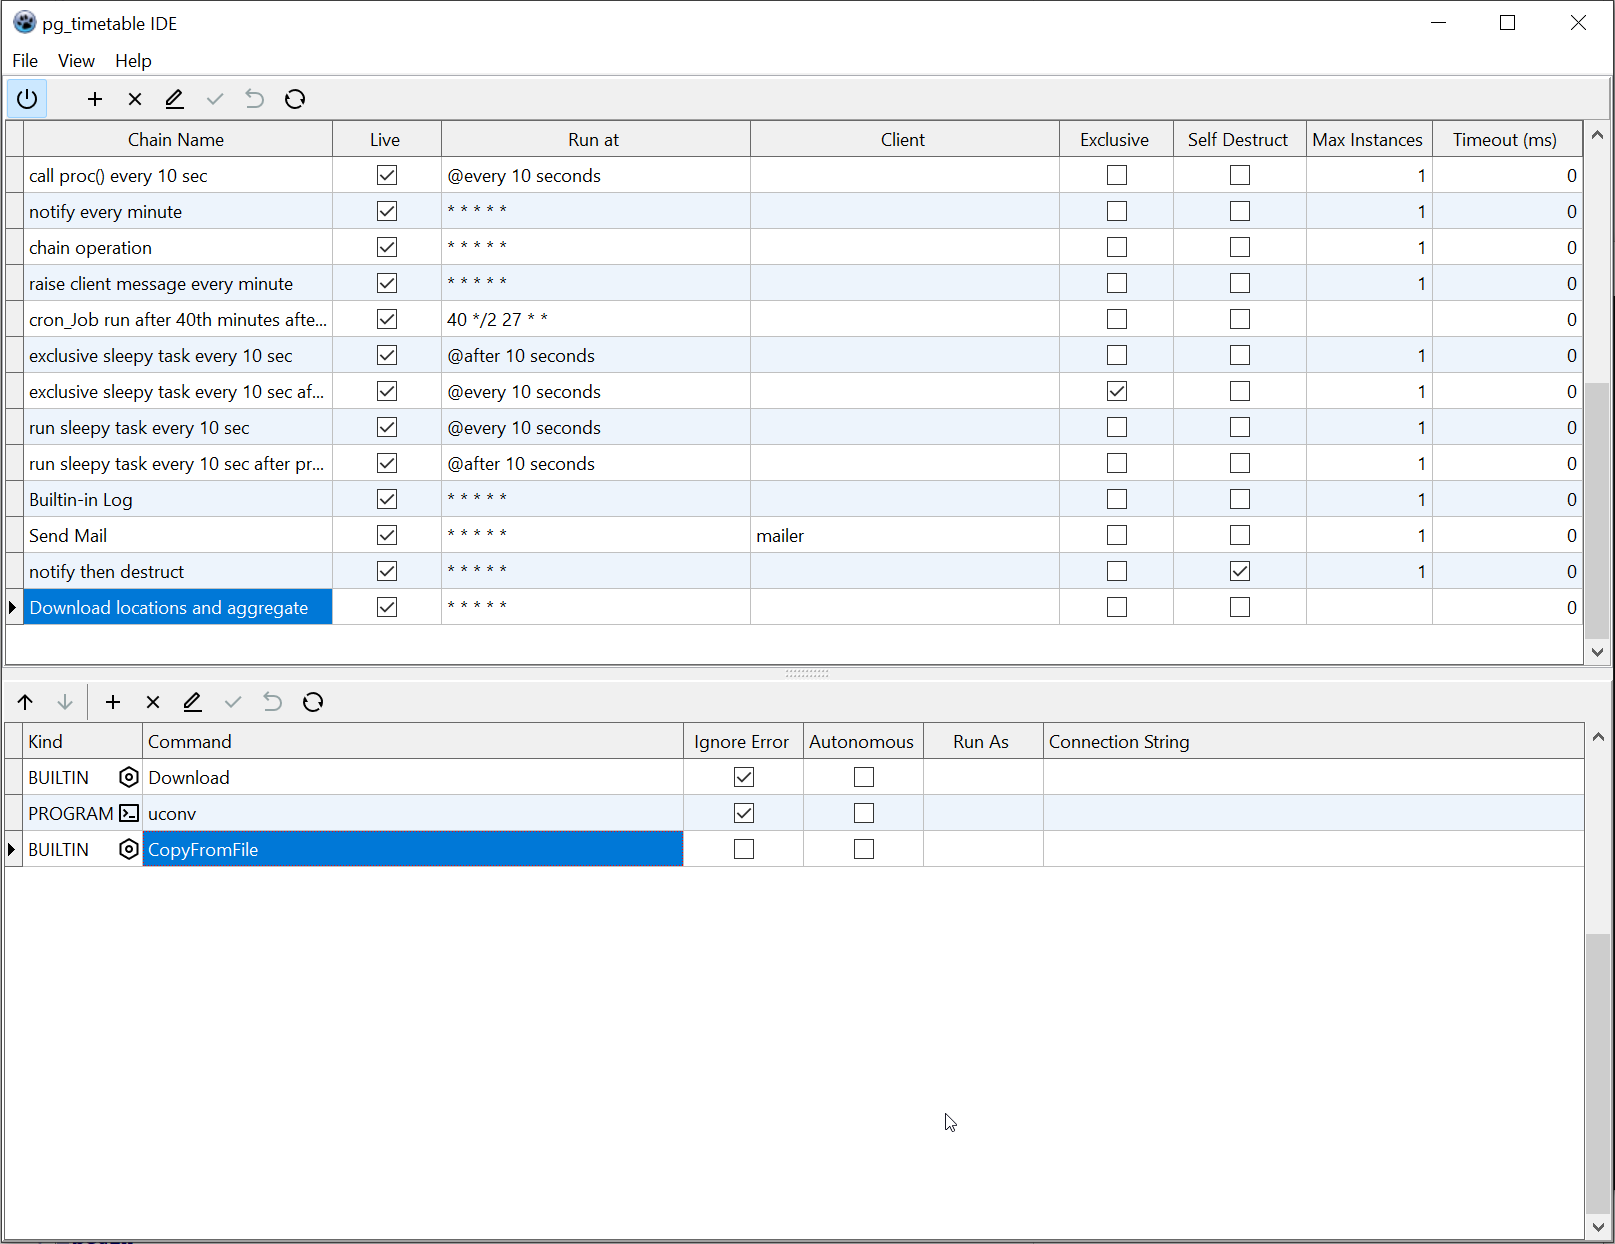The width and height of the screenshot is (1615, 1244).
Task: Click program terminal icon on uconv row
Action: point(129,813)
